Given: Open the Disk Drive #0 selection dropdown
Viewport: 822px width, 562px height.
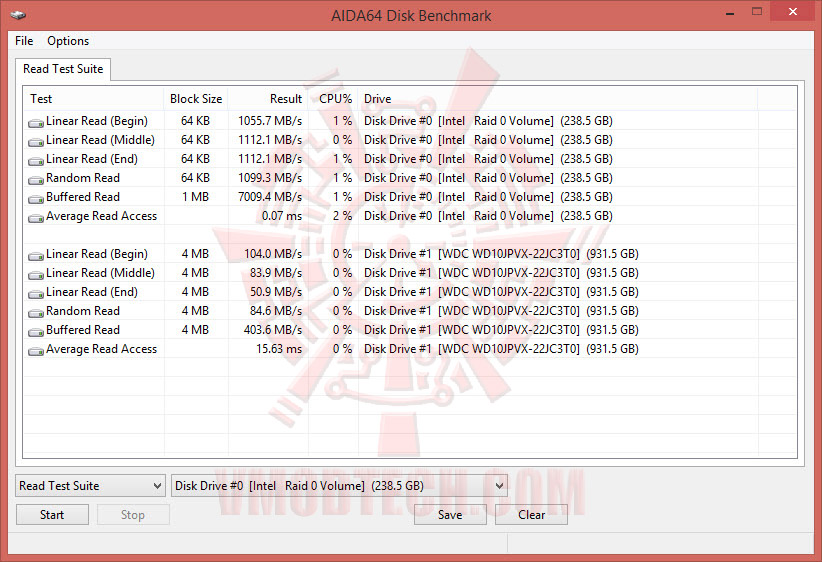Looking at the screenshot, I should 339,485.
